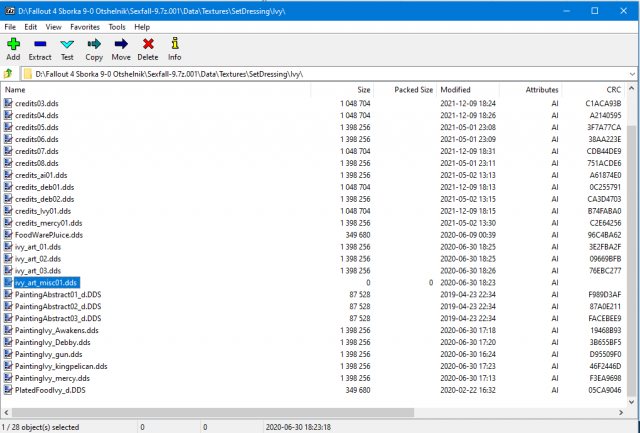Screen dimensions: 640x433
Task: Click the Copy toolbar icon
Action: click(94, 48)
